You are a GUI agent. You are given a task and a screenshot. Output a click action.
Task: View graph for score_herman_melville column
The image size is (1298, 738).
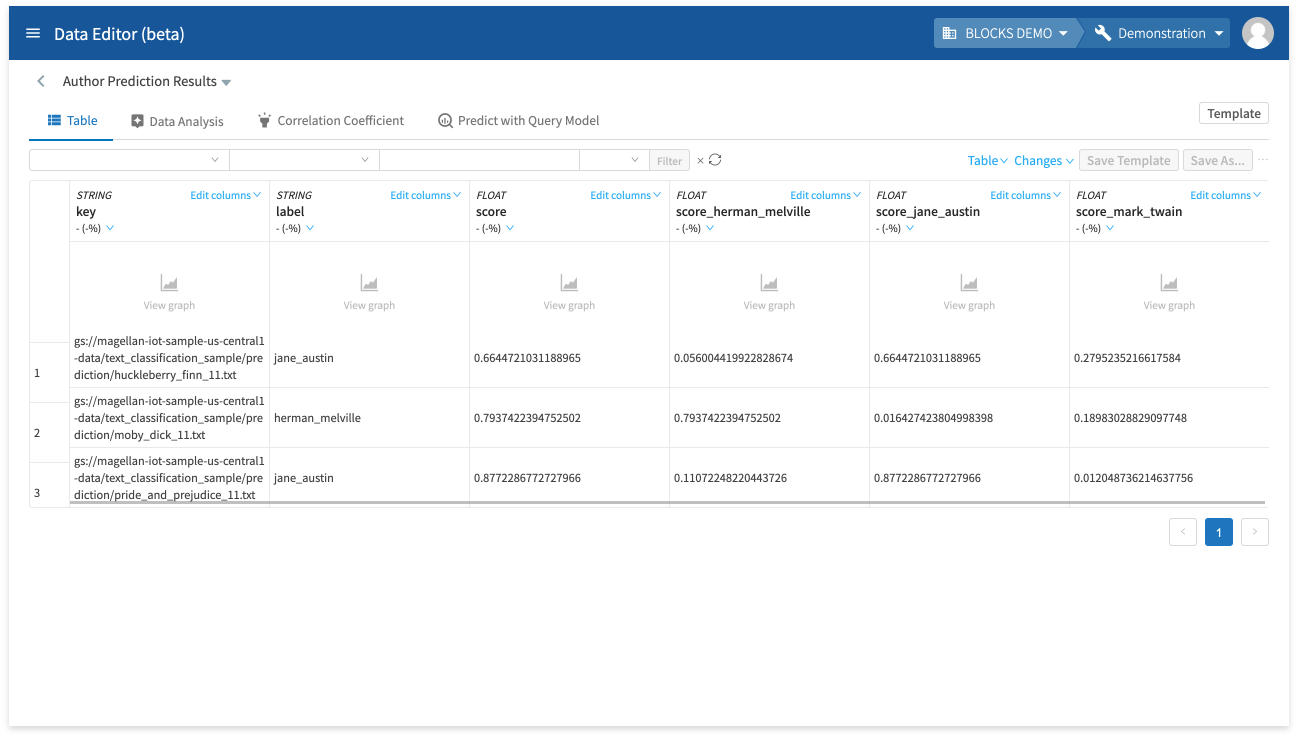click(769, 293)
